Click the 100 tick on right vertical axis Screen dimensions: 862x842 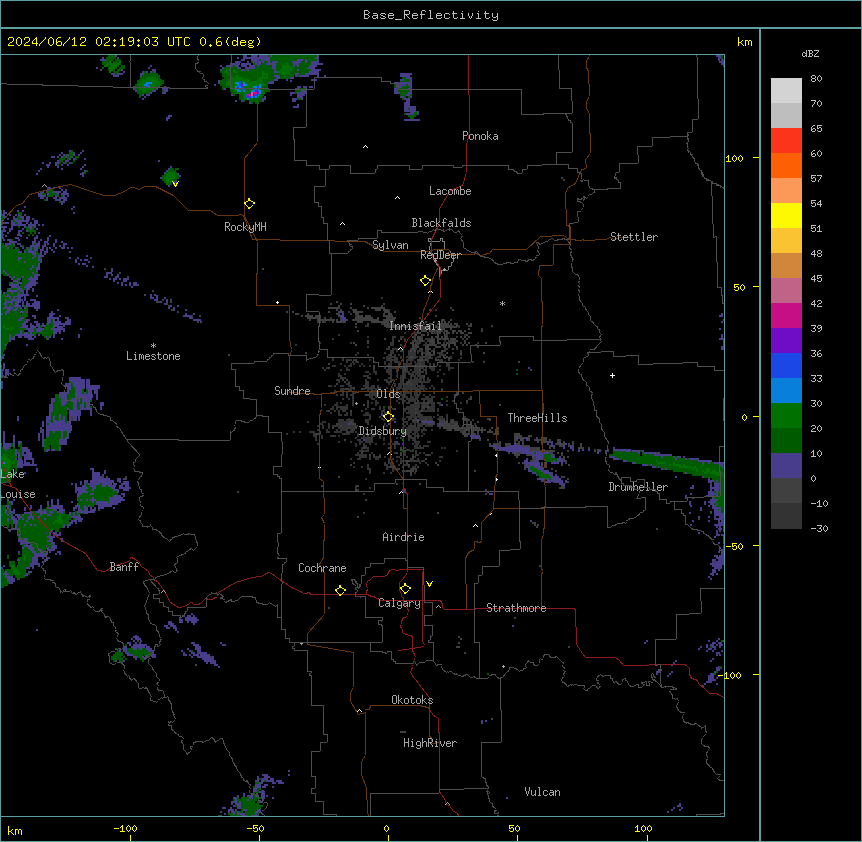click(734, 158)
